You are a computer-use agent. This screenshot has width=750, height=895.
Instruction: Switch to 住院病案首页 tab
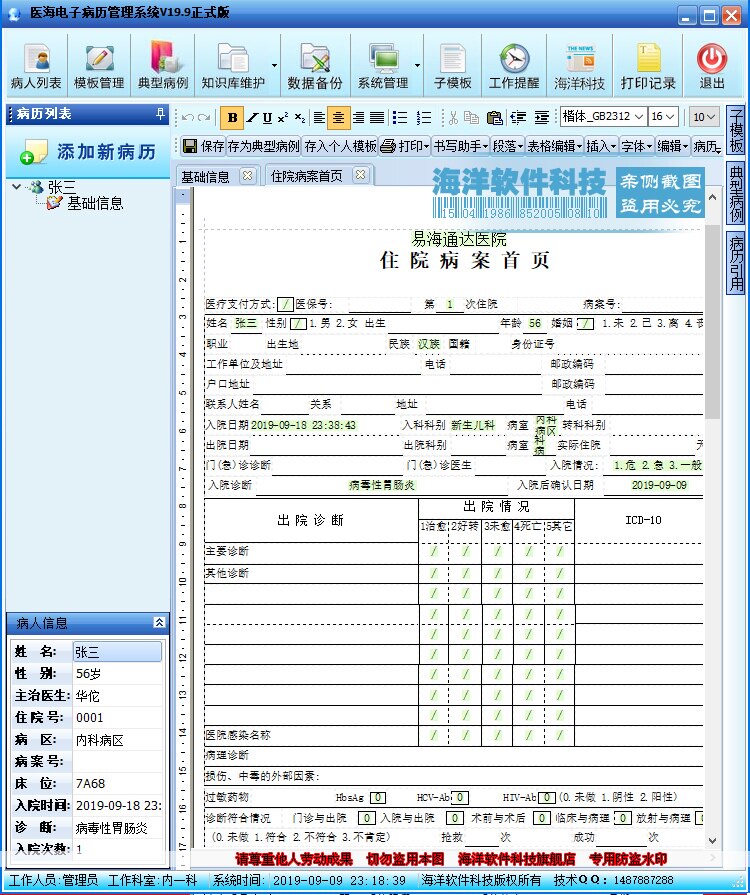[x=307, y=176]
